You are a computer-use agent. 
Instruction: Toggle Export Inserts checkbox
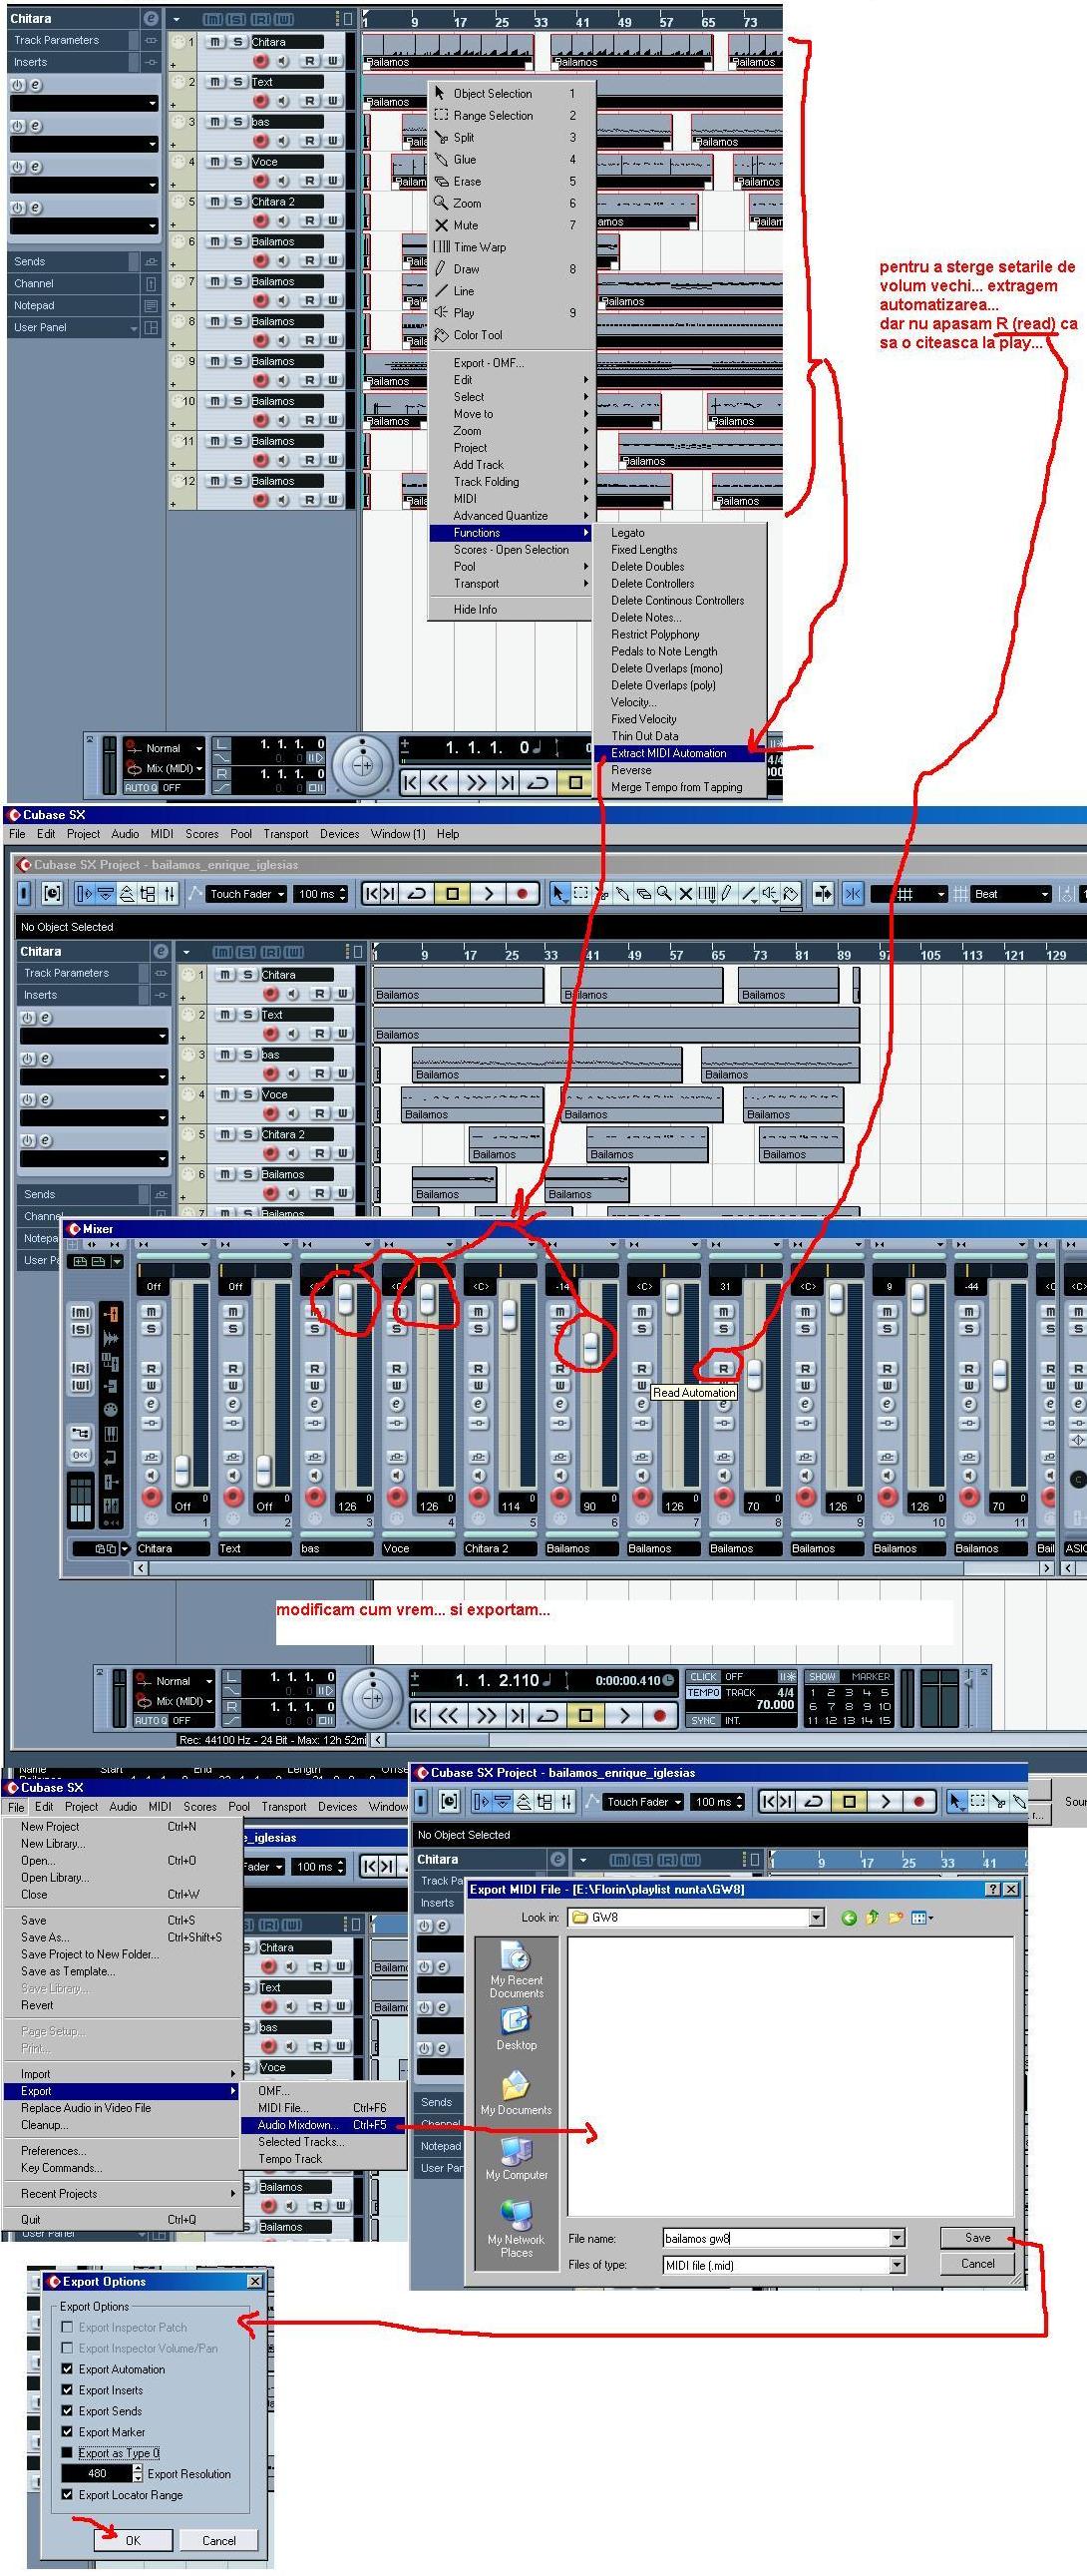pos(67,2390)
